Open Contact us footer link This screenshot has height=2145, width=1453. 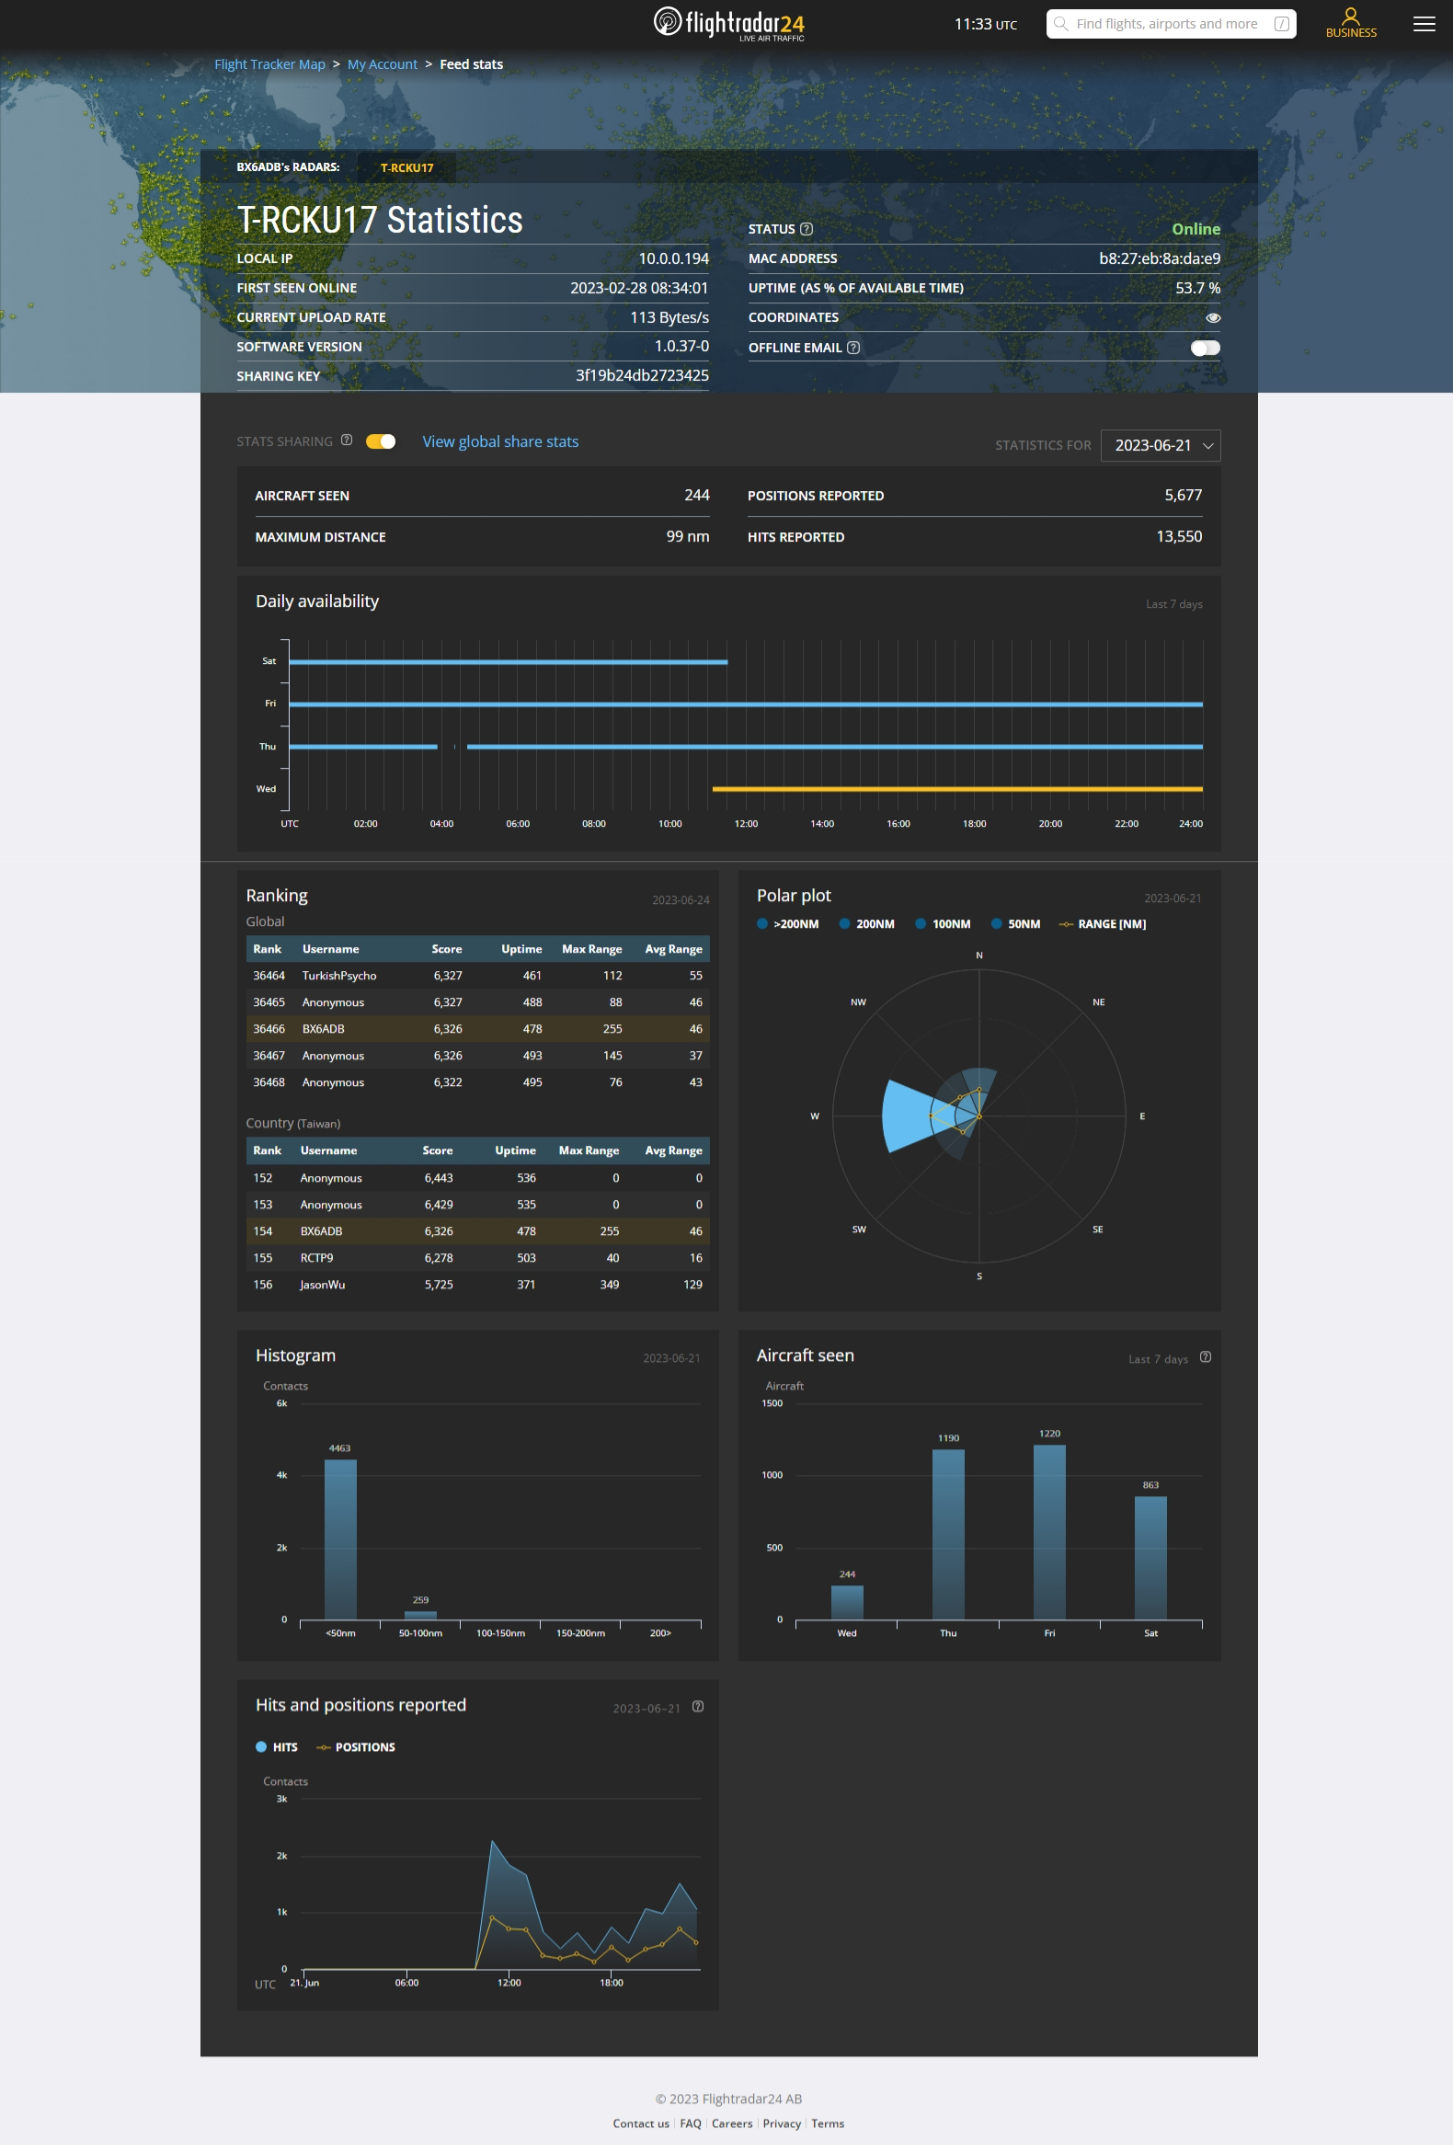pyautogui.click(x=641, y=2123)
